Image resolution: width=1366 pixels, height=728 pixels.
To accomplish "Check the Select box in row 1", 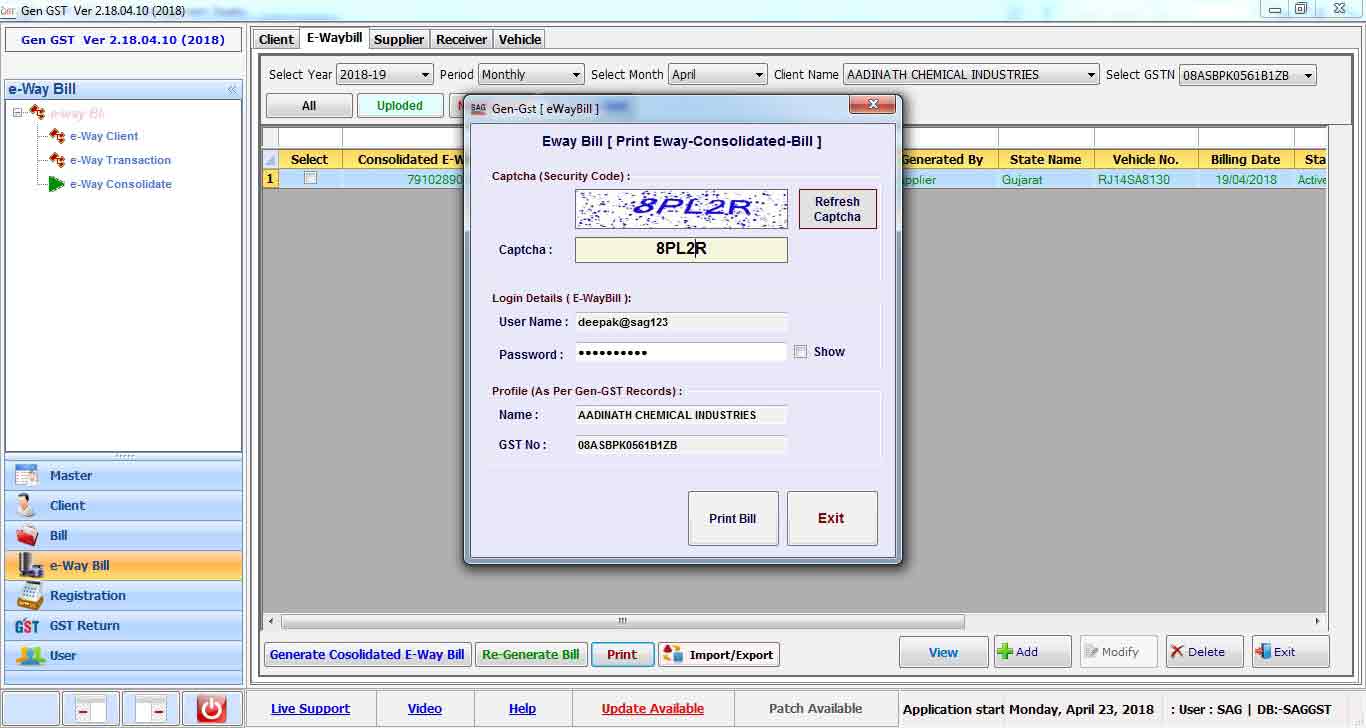I will [310, 178].
